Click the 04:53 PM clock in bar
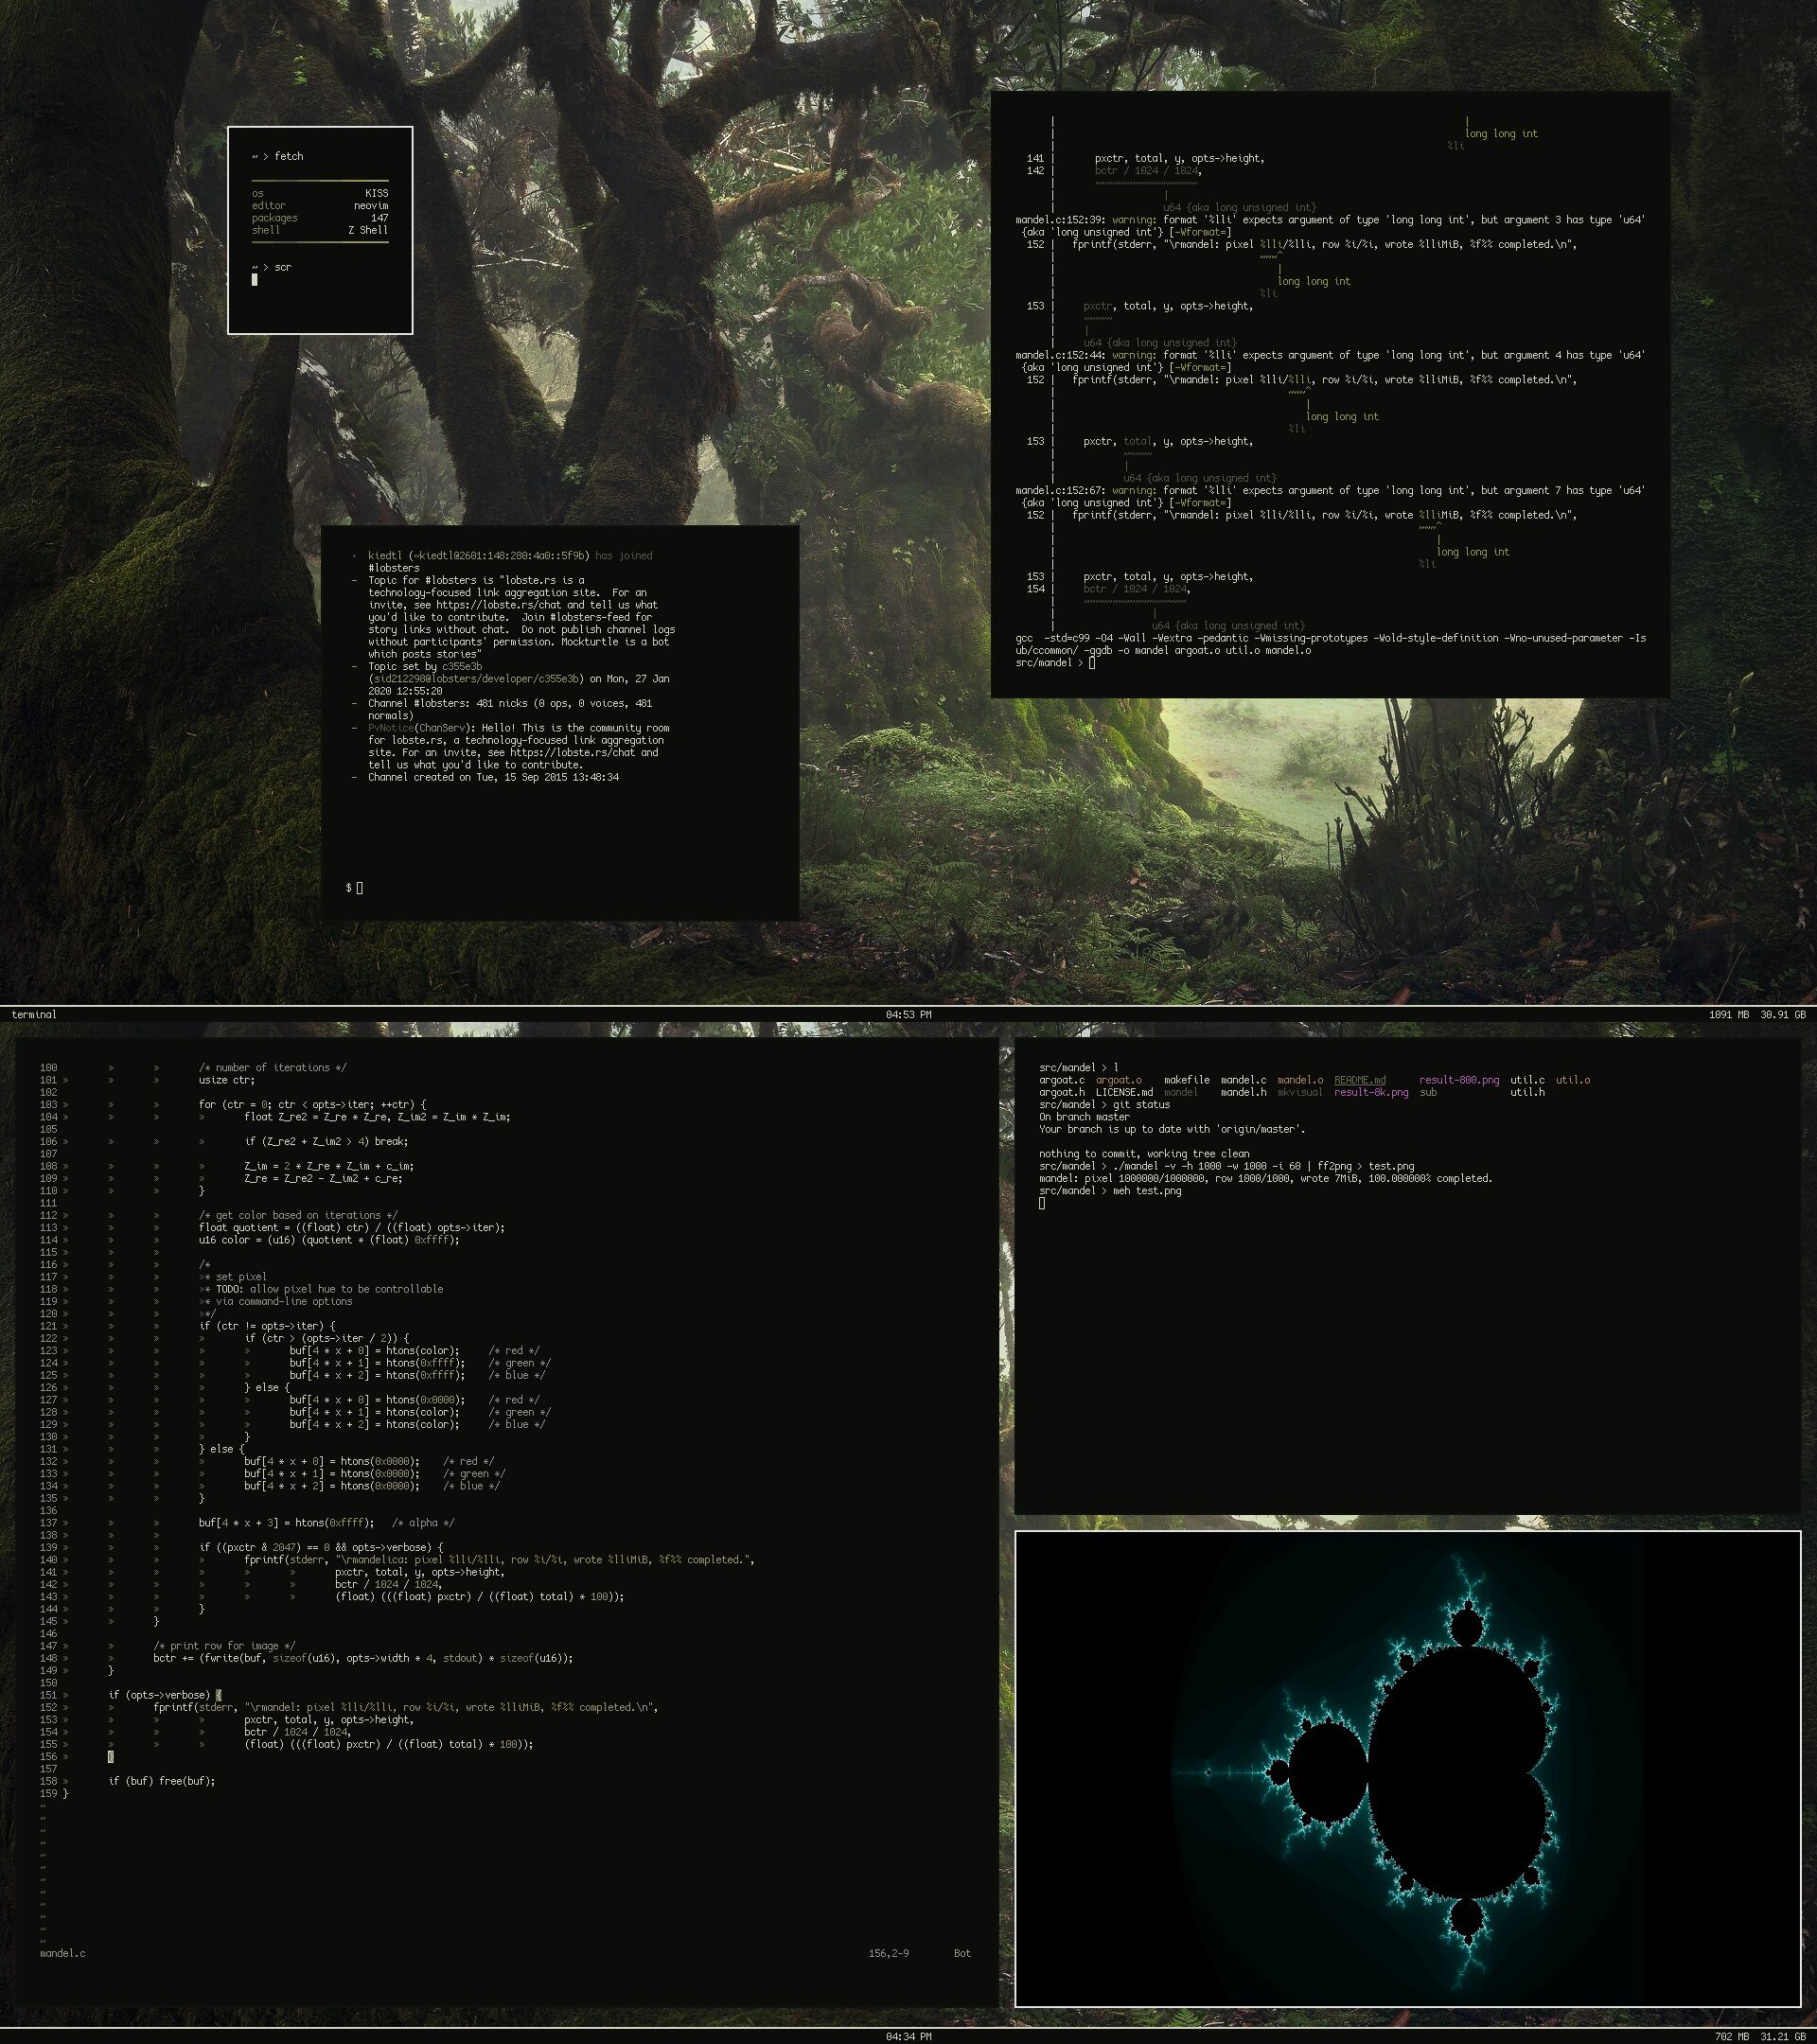1817x2044 pixels. (x=908, y=1014)
